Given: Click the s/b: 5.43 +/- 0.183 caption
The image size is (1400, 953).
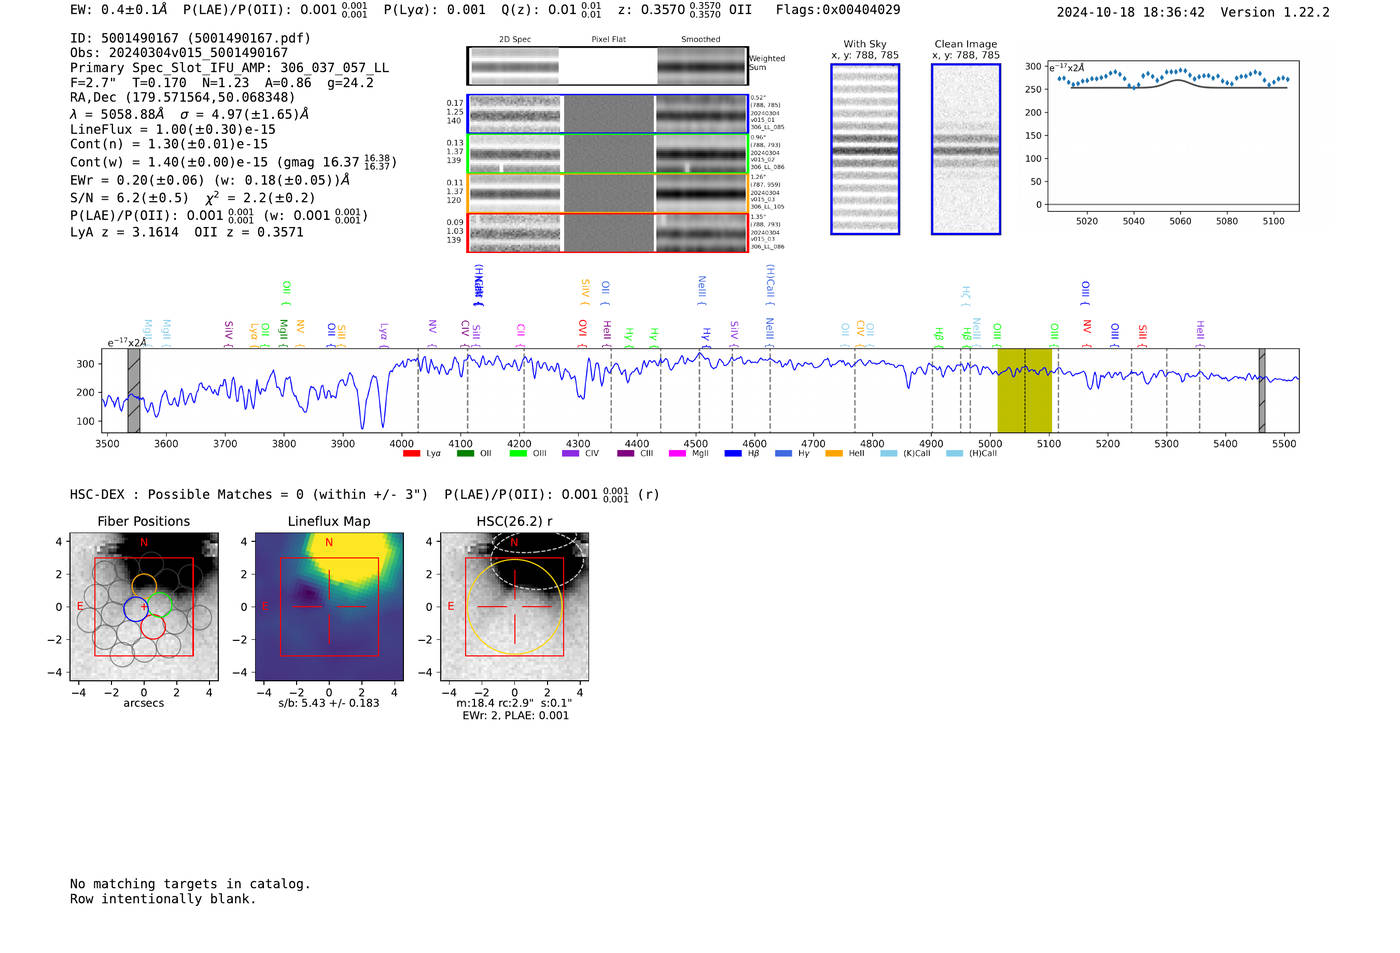Looking at the screenshot, I should [x=329, y=703].
